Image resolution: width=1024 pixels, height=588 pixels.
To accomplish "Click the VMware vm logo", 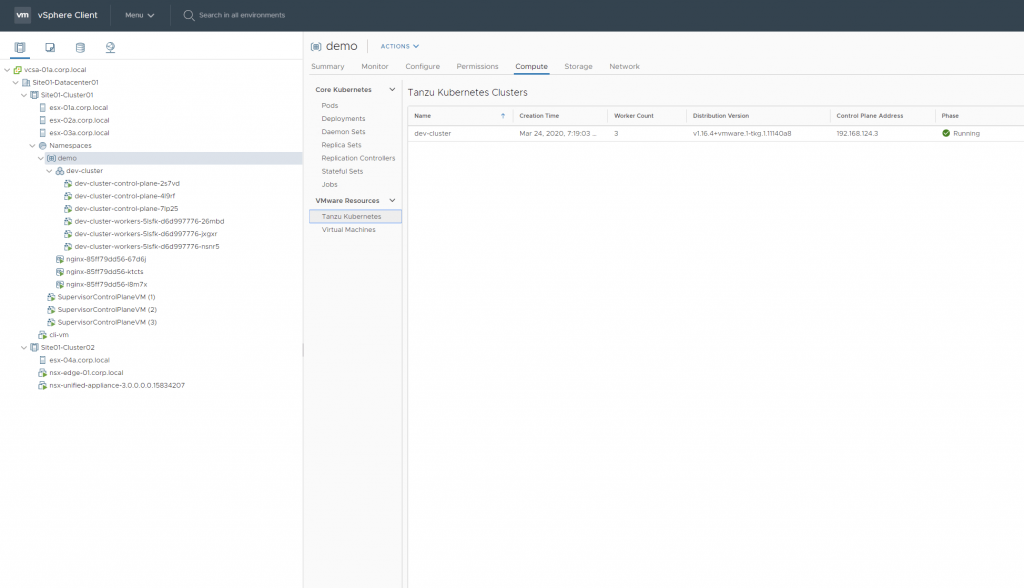I will point(22,15).
